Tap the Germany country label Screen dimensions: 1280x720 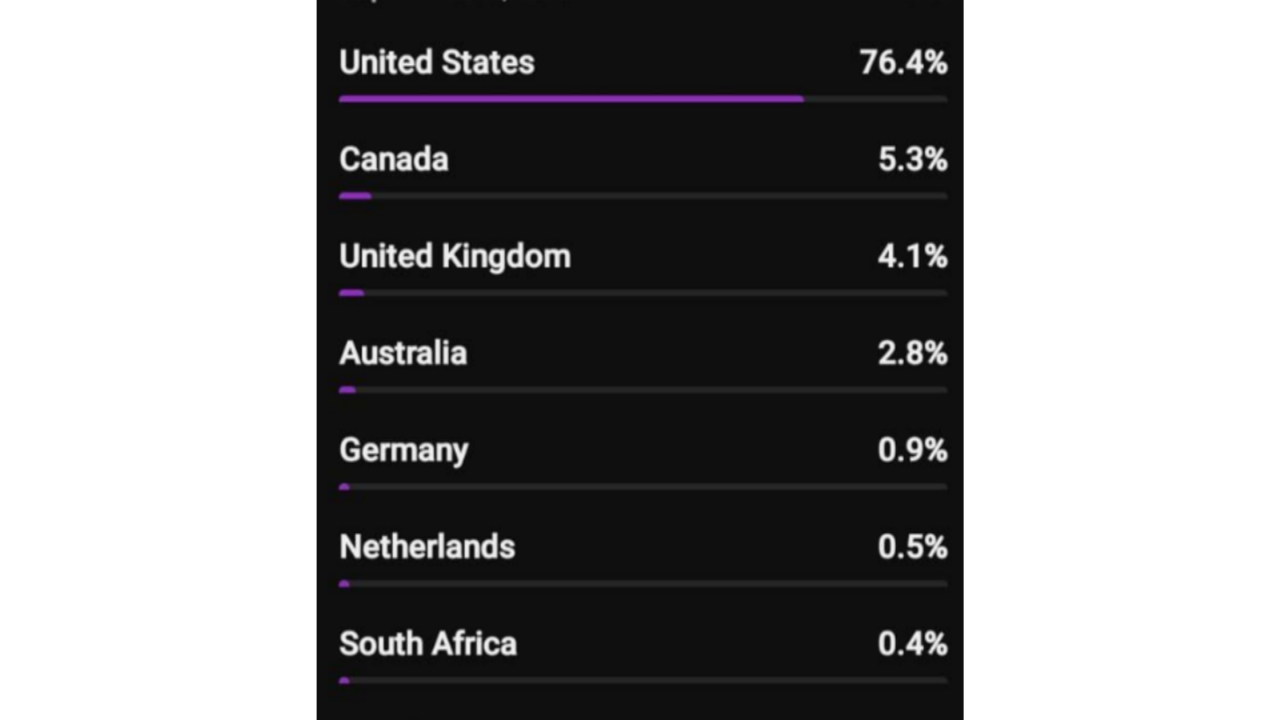pos(404,450)
